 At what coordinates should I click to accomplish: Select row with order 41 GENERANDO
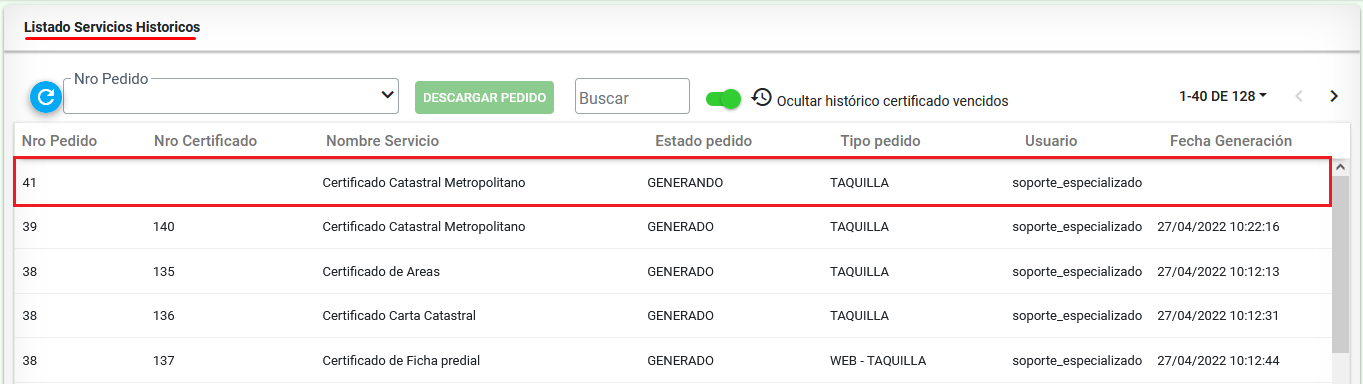click(672, 182)
